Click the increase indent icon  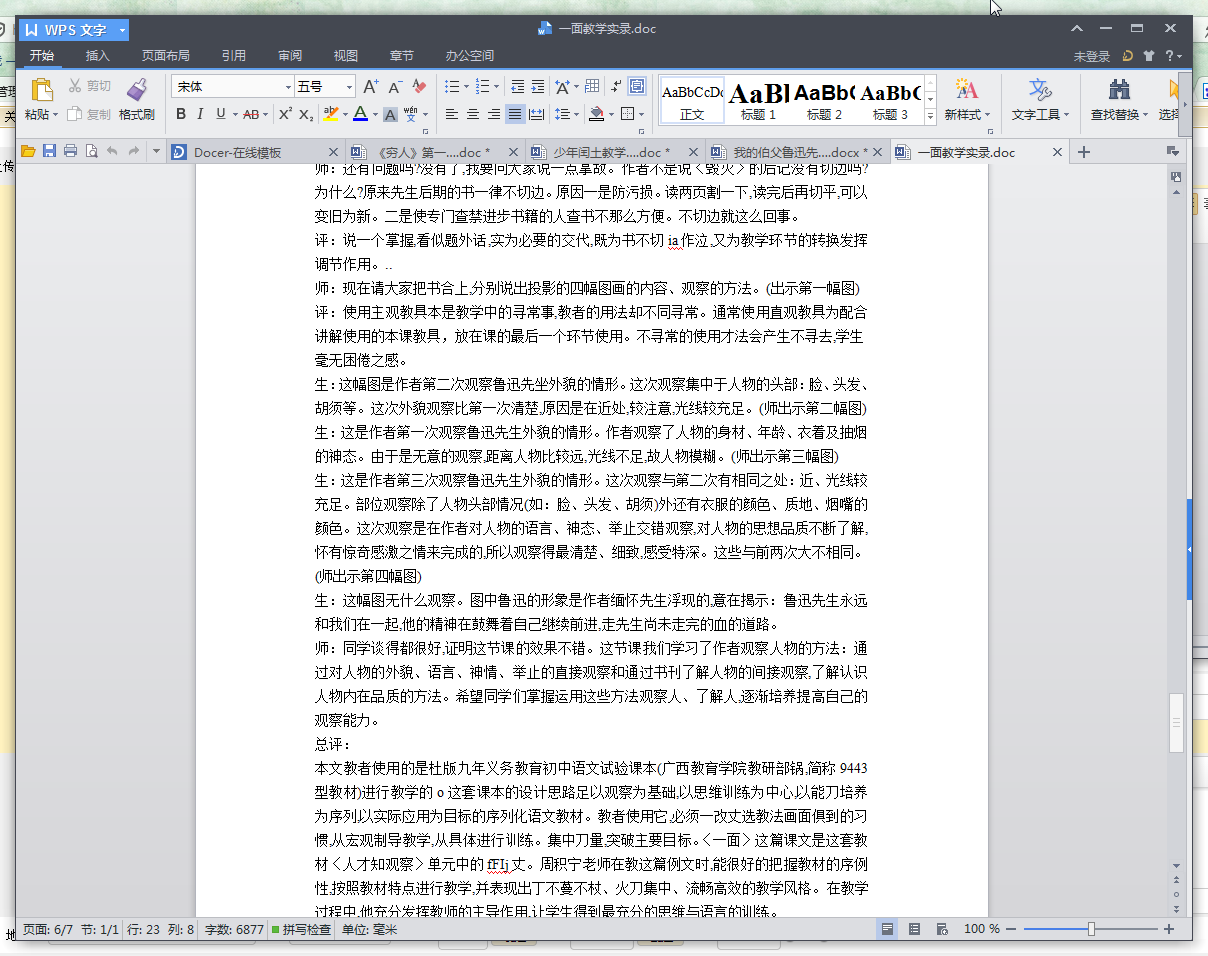(538, 86)
